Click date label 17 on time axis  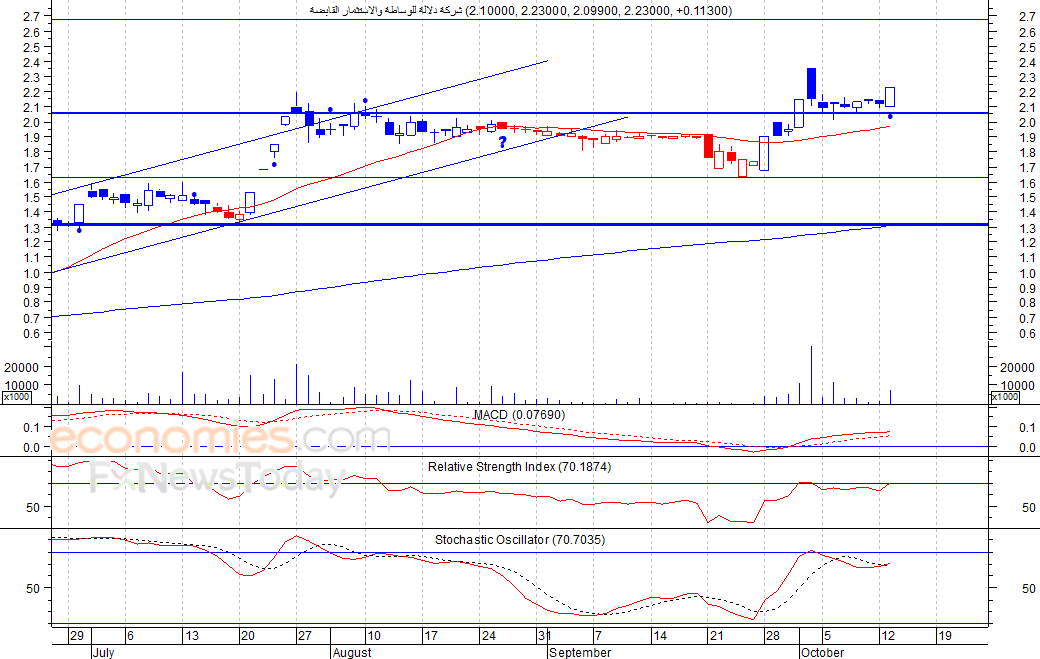[431, 636]
